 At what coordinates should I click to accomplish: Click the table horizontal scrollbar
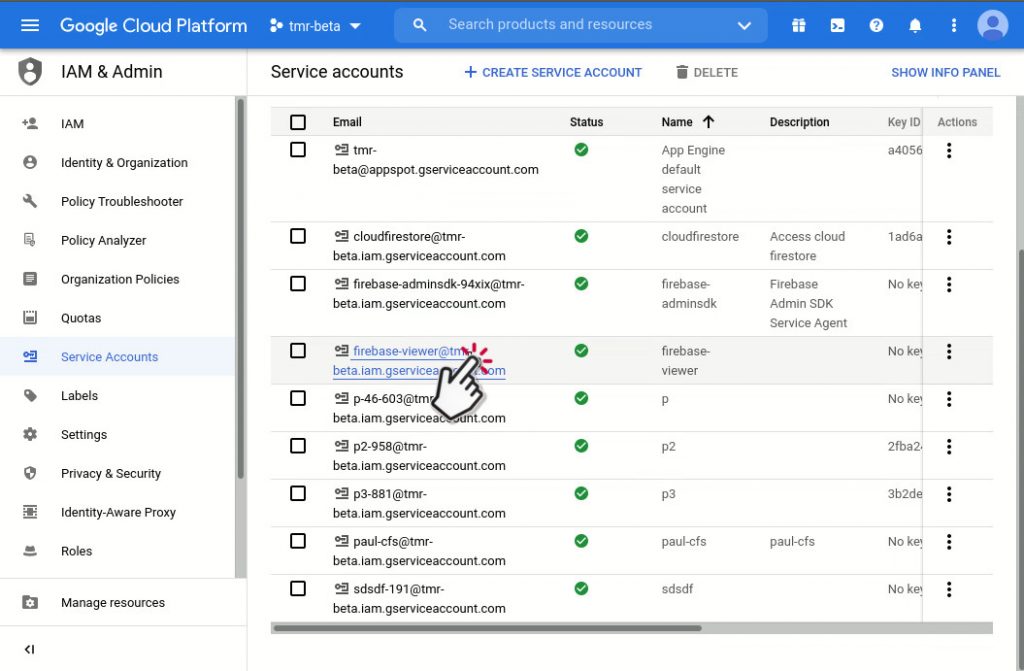487,628
